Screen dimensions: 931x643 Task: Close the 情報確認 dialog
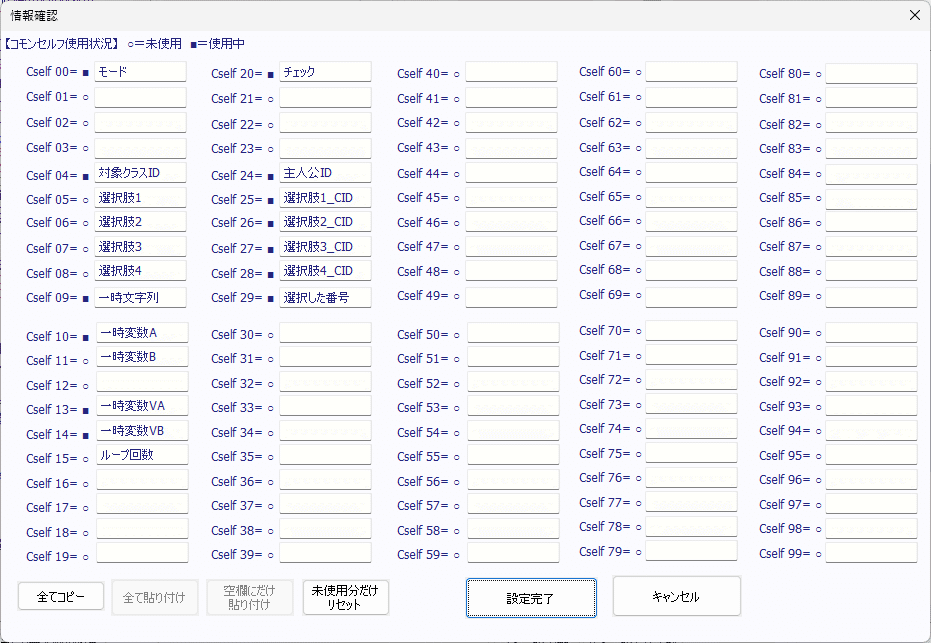[x=914, y=15]
